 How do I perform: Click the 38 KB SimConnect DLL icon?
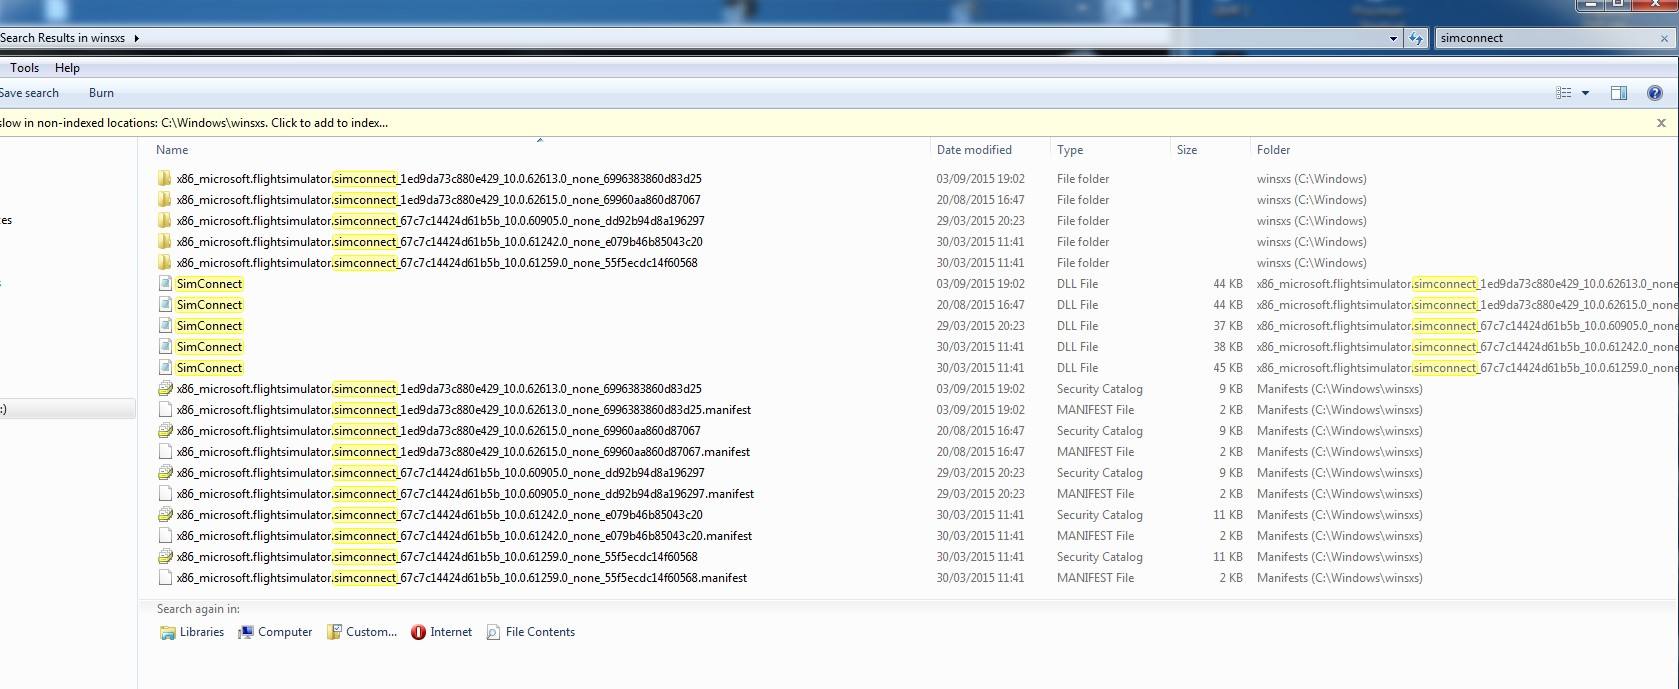click(x=165, y=347)
